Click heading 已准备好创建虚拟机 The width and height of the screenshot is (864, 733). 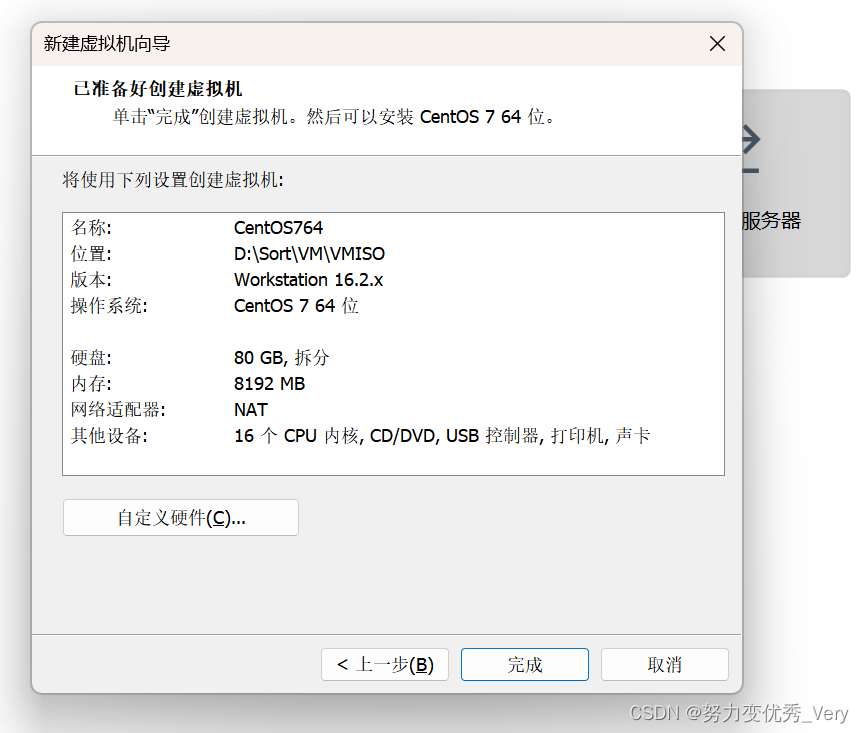(158, 88)
